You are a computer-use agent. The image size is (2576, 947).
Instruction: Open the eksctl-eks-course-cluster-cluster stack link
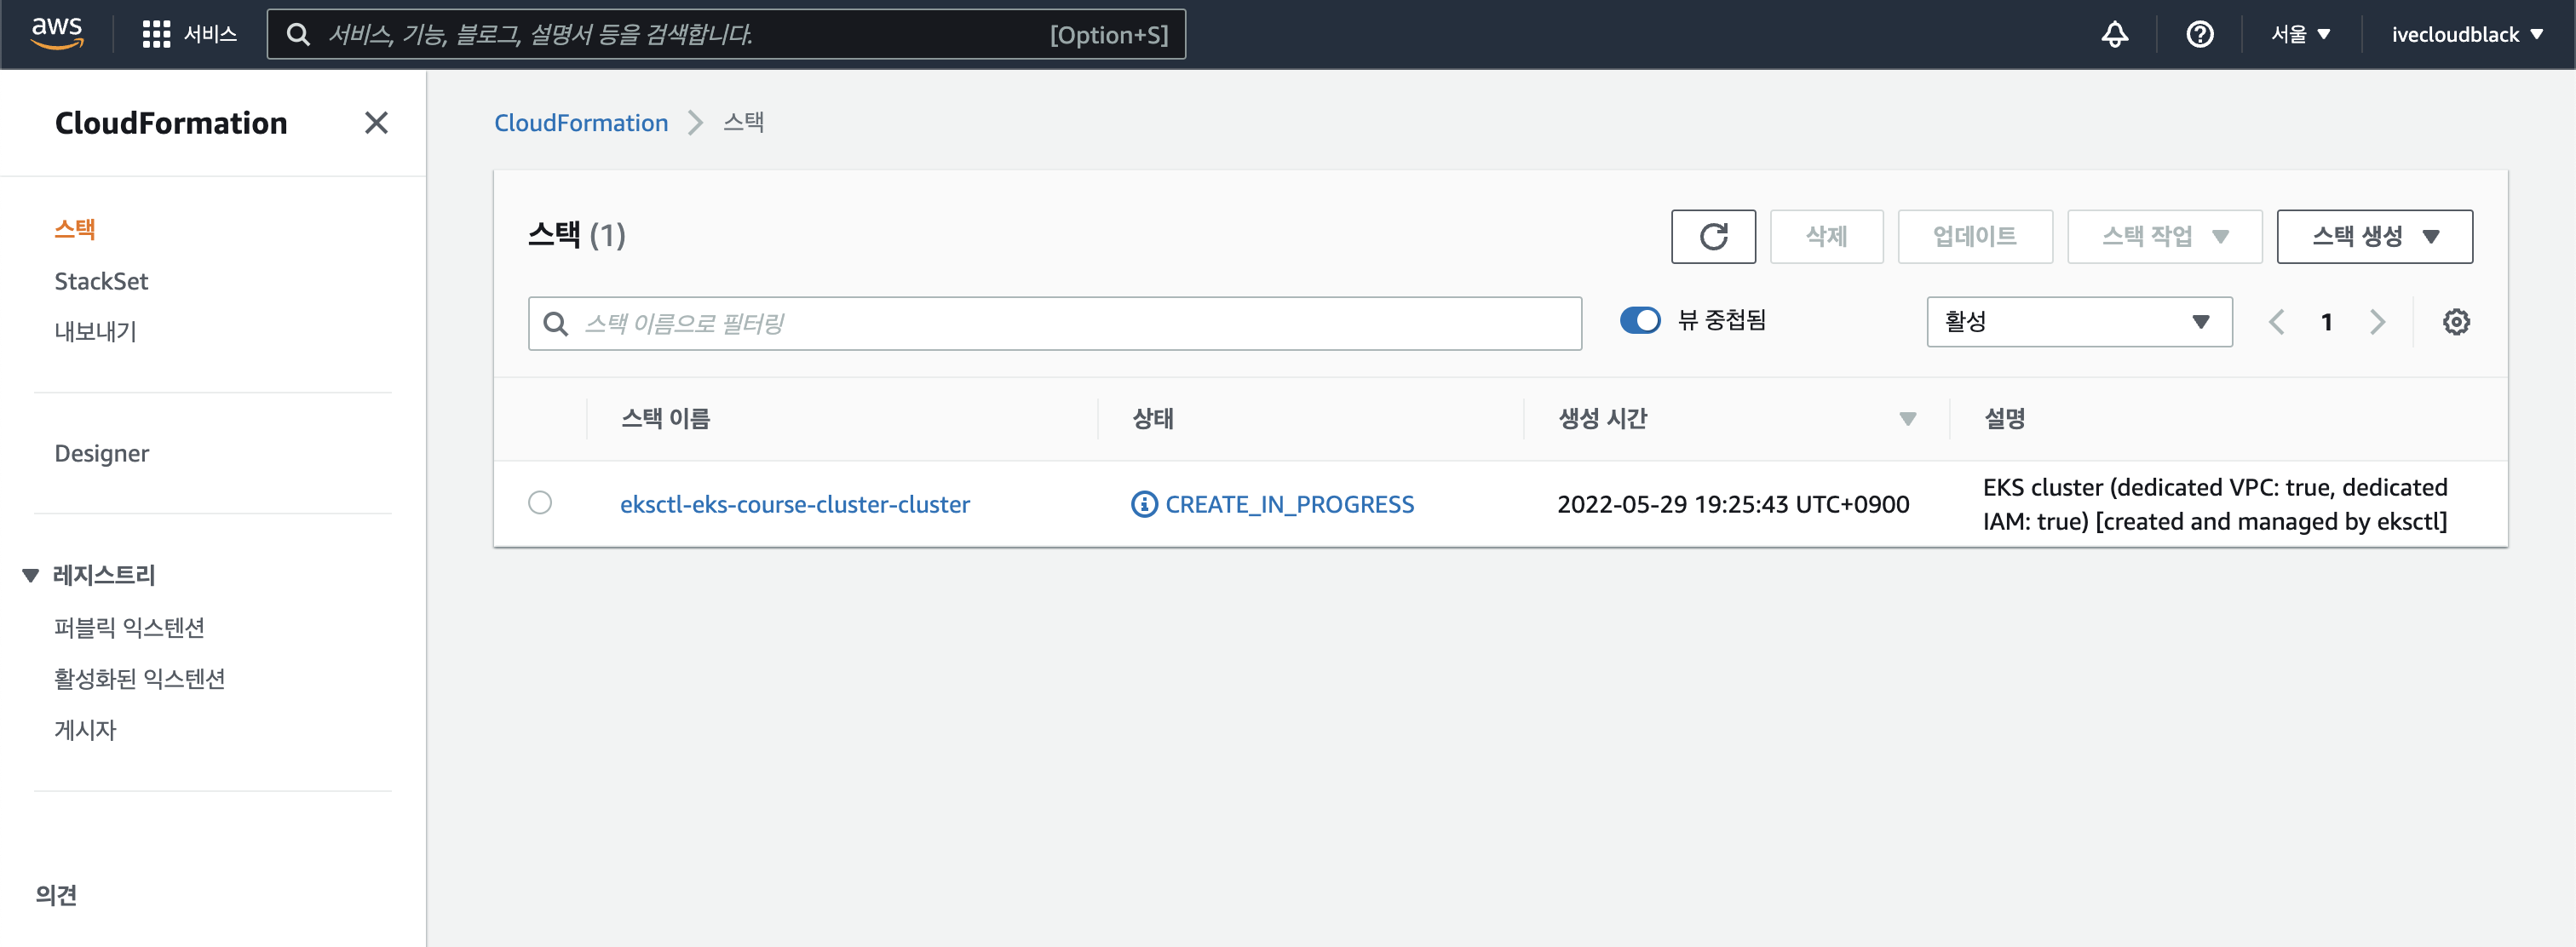[795, 504]
